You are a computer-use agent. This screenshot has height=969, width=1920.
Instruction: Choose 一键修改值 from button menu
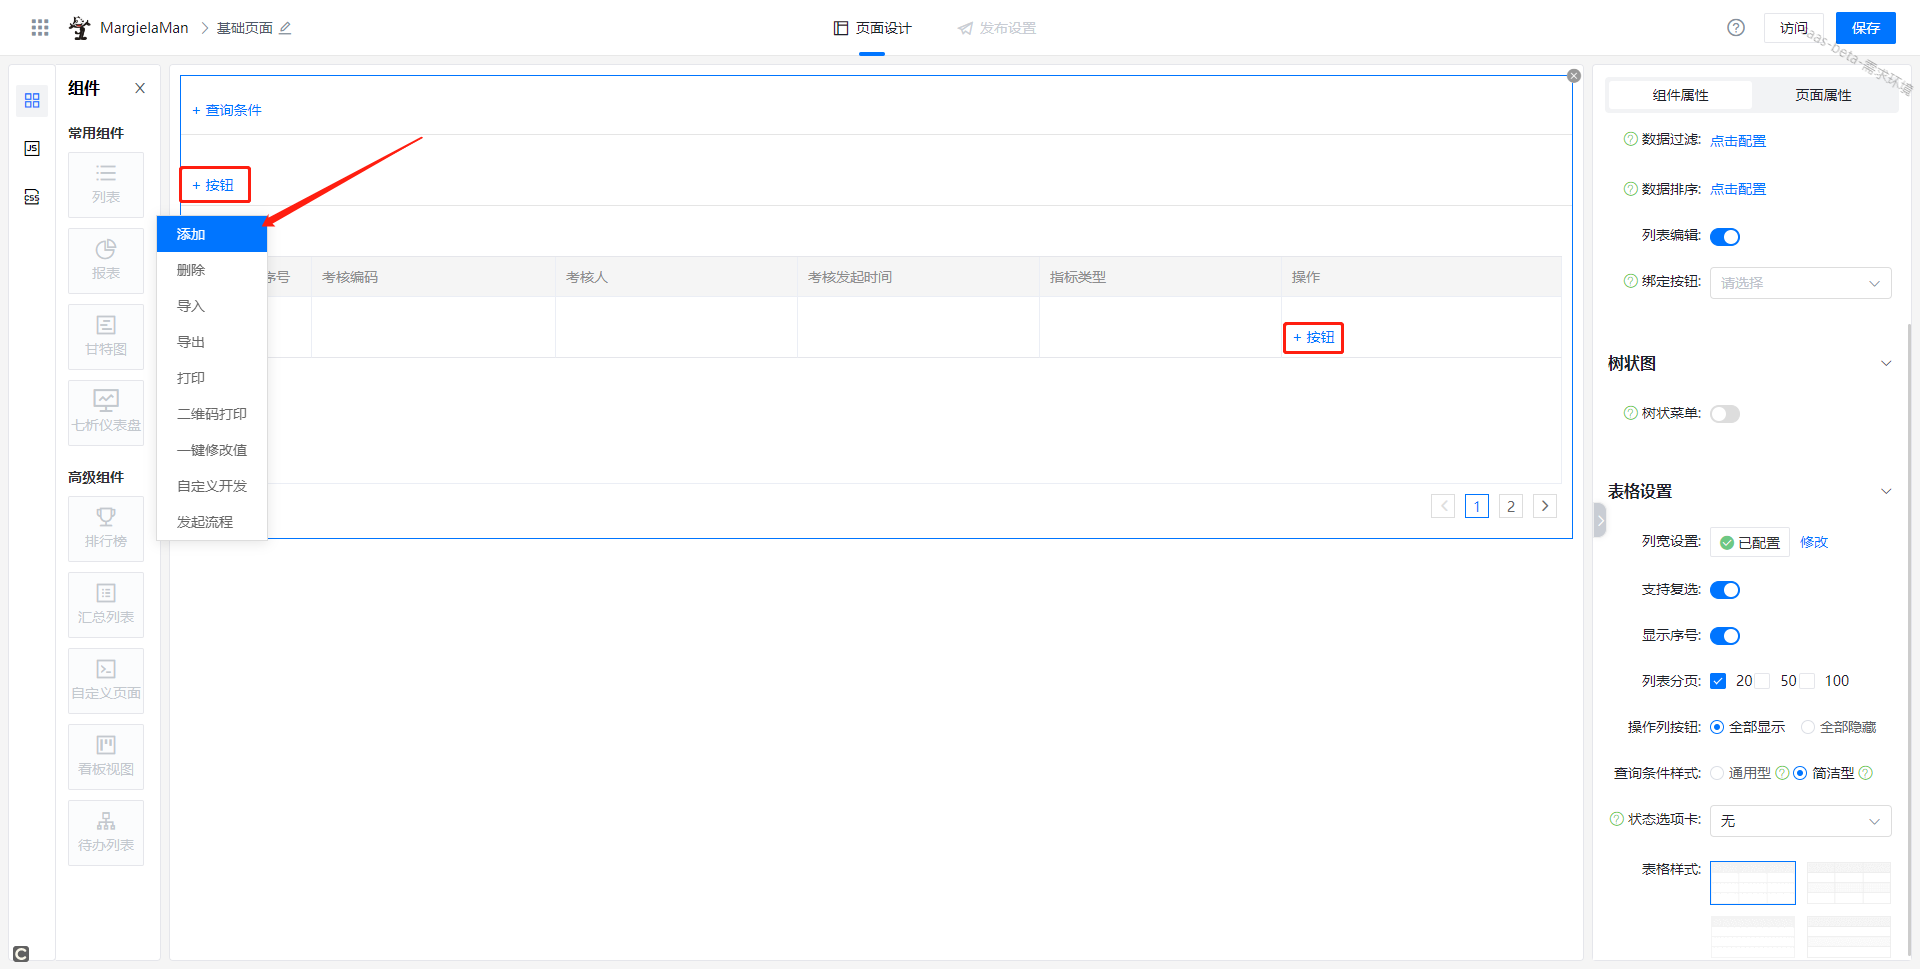(x=212, y=450)
